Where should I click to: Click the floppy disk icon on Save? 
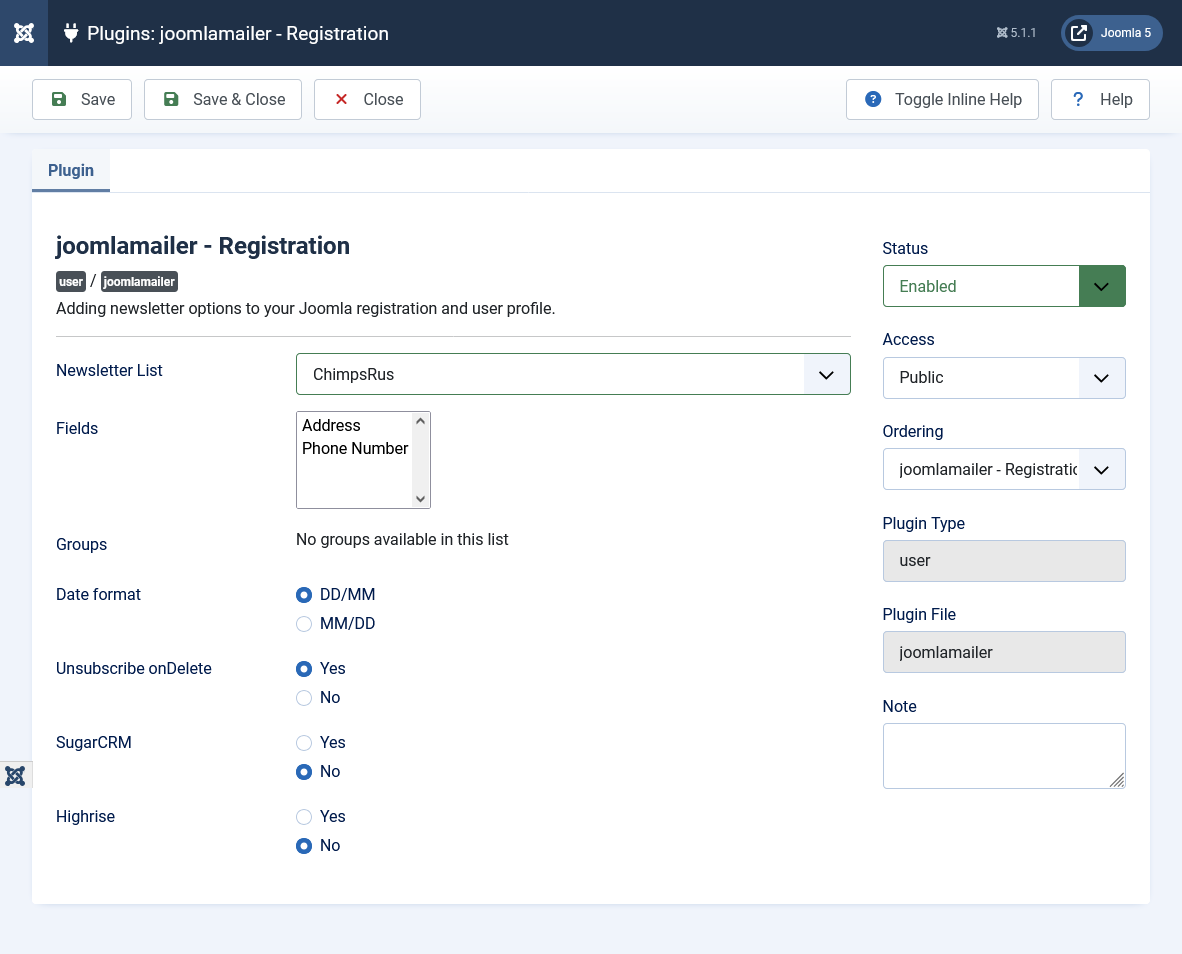(x=59, y=99)
